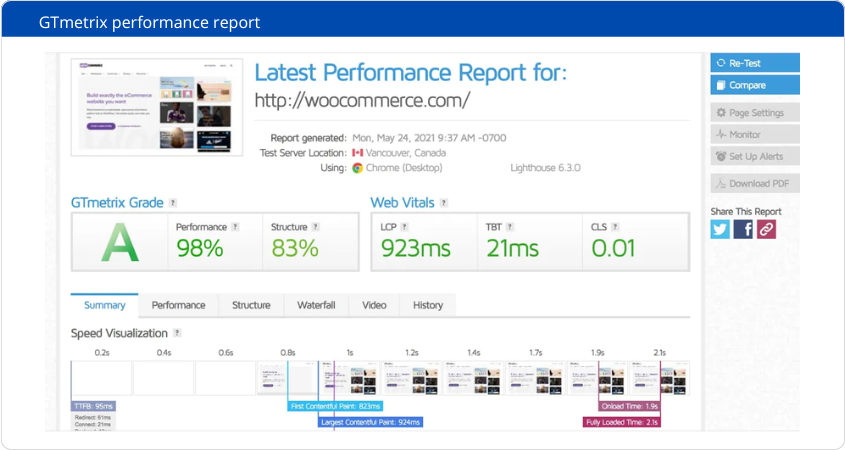This screenshot has width=845, height=450.
Task: Click help icon beside CLS
Action: pyautogui.click(x=615, y=227)
